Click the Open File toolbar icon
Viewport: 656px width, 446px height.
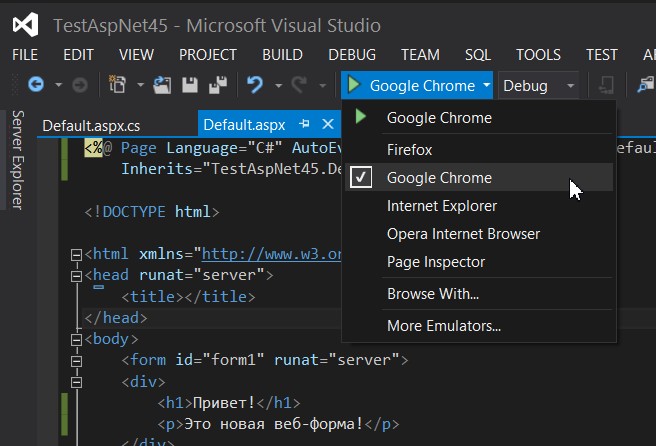[x=162, y=85]
